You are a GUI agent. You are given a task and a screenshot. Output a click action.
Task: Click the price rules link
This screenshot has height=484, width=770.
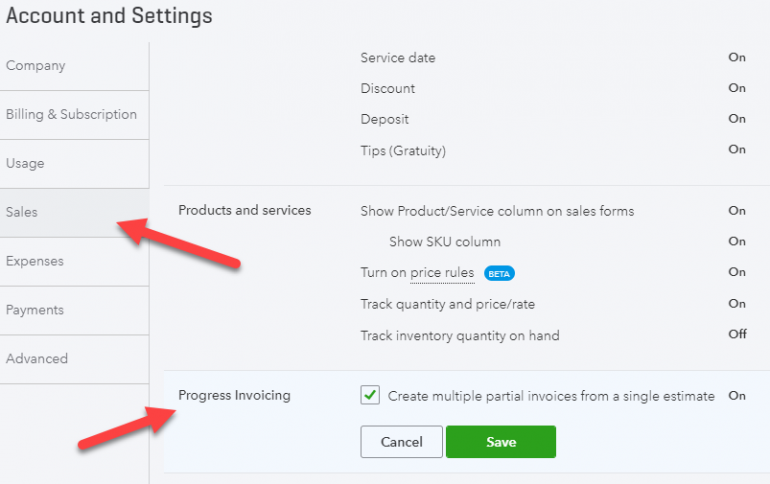(x=442, y=273)
